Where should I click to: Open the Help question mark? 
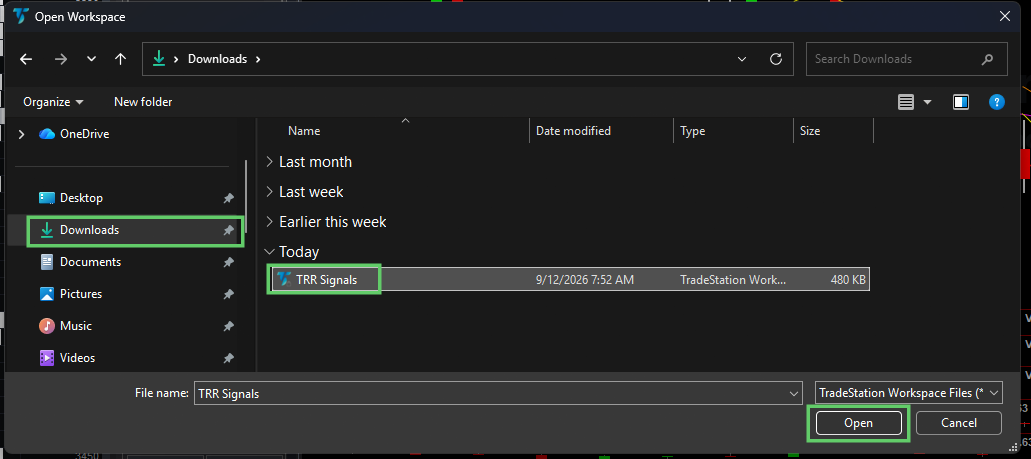[997, 102]
